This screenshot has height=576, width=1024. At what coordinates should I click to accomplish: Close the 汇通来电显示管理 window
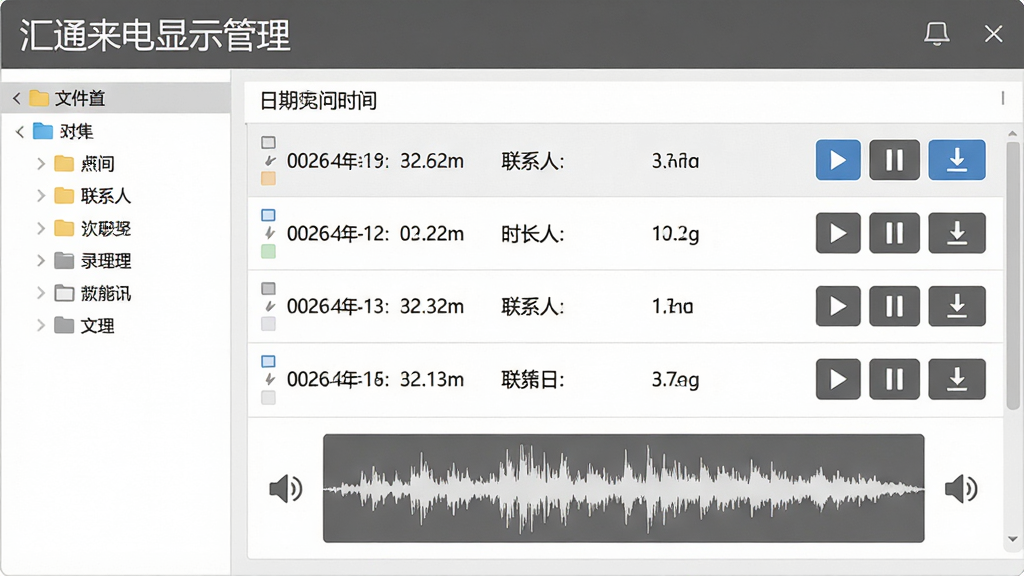click(x=993, y=33)
